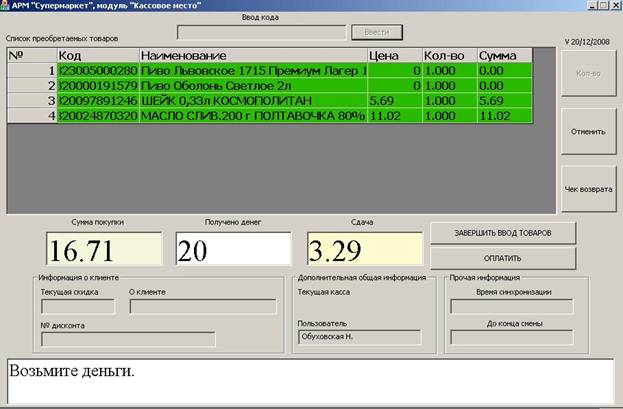
Task: Select row ШЕЙК 0,33л КОСМОПОЛИТАН
Action: coord(270,101)
